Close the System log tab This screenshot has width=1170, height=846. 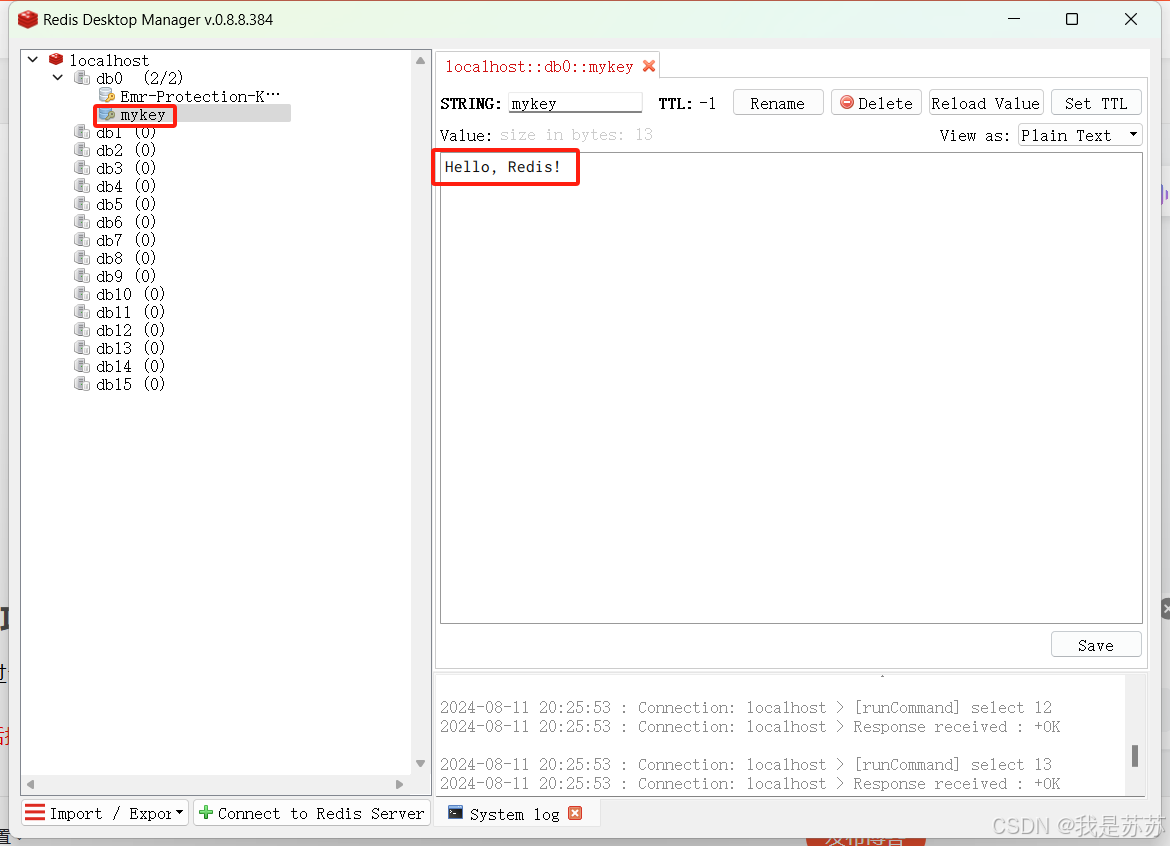(575, 813)
